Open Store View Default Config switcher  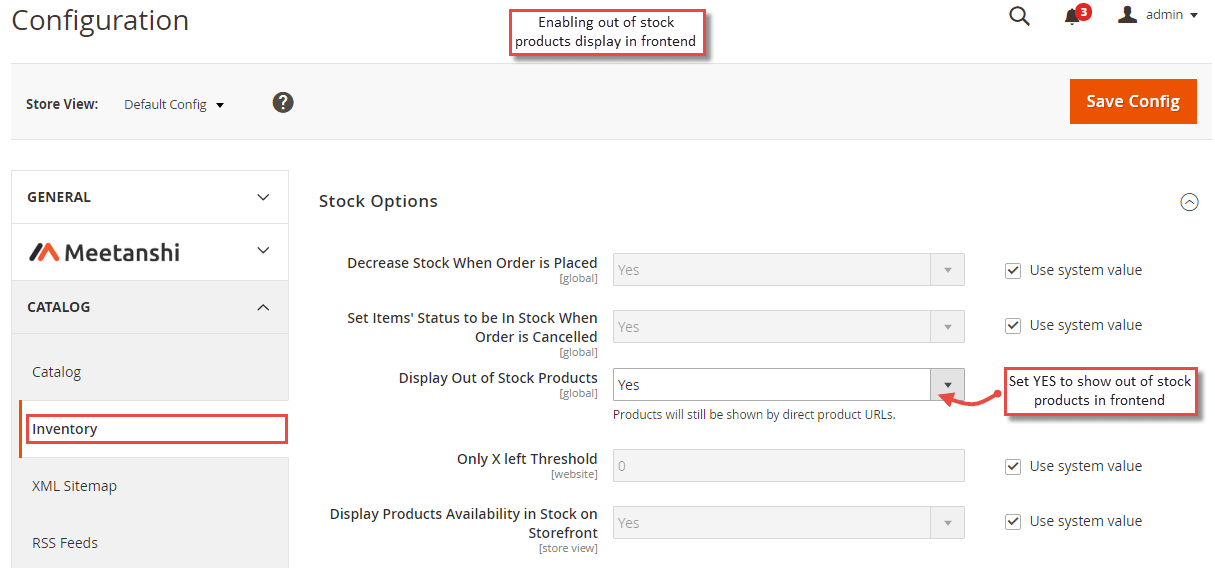(x=174, y=104)
